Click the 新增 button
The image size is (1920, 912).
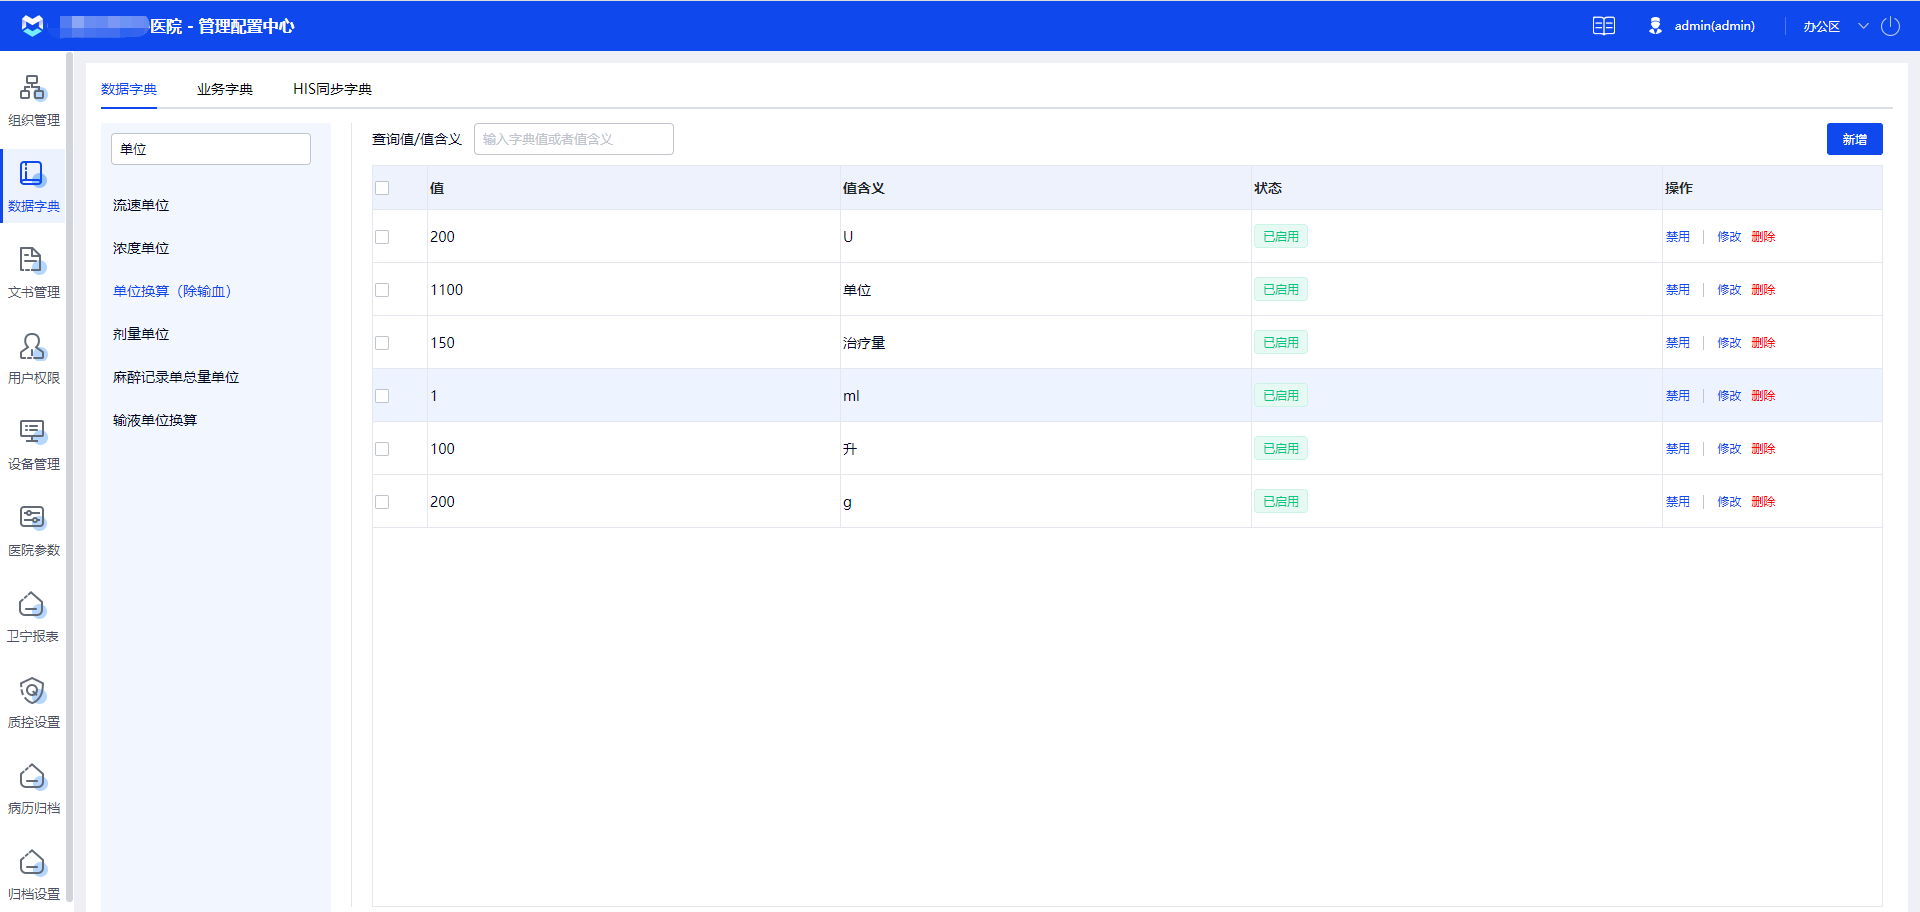(1854, 139)
